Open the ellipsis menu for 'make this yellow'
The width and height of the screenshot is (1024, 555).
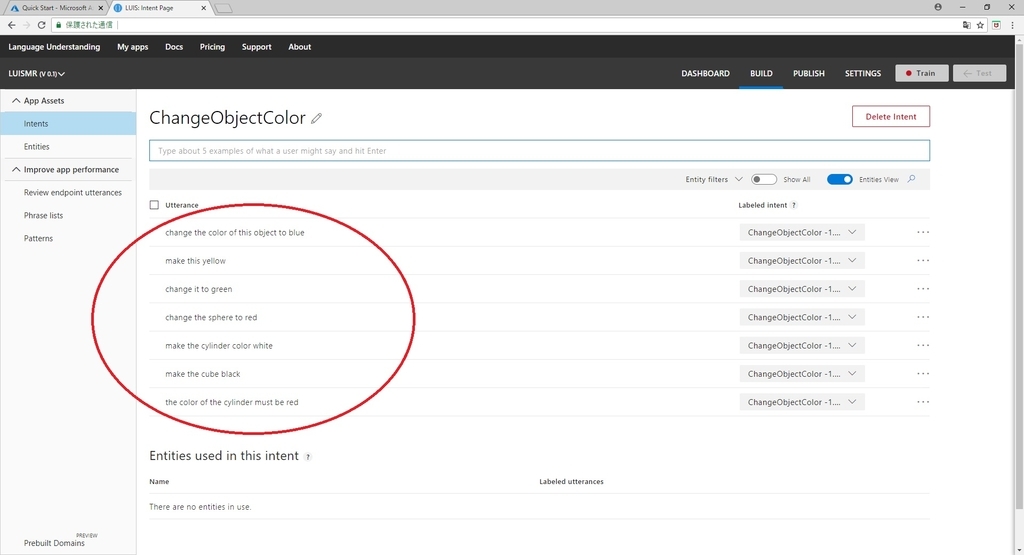(x=923, y=261)
